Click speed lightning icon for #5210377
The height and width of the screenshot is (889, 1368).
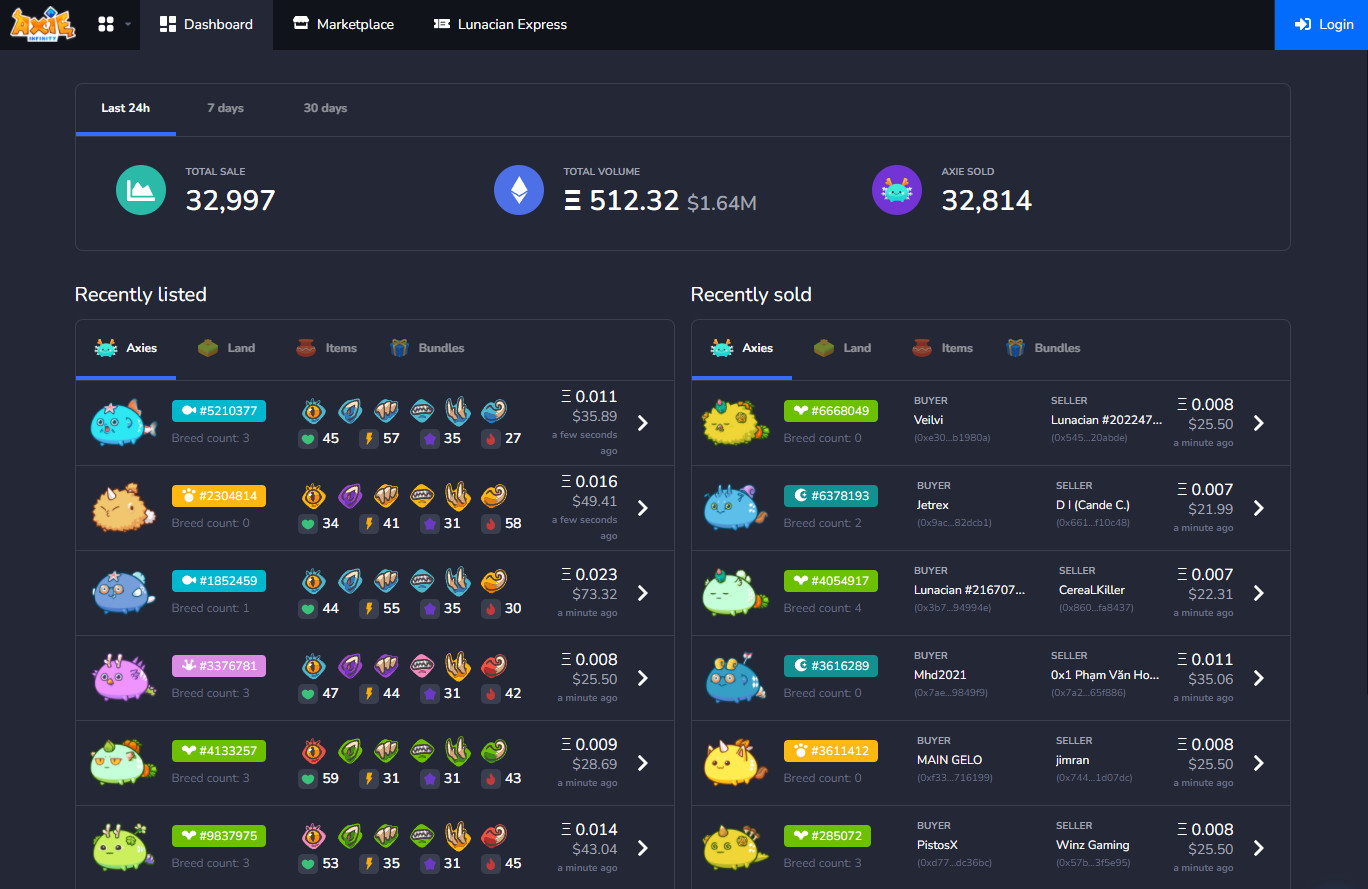pyautogui.click(x=369, y=438)
